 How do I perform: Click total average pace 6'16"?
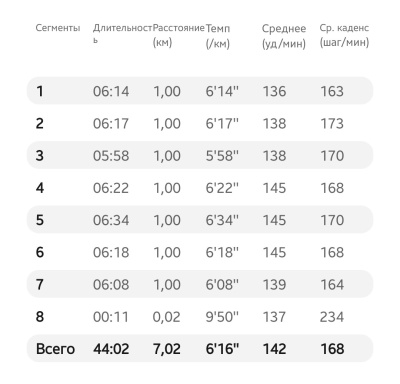222,349
